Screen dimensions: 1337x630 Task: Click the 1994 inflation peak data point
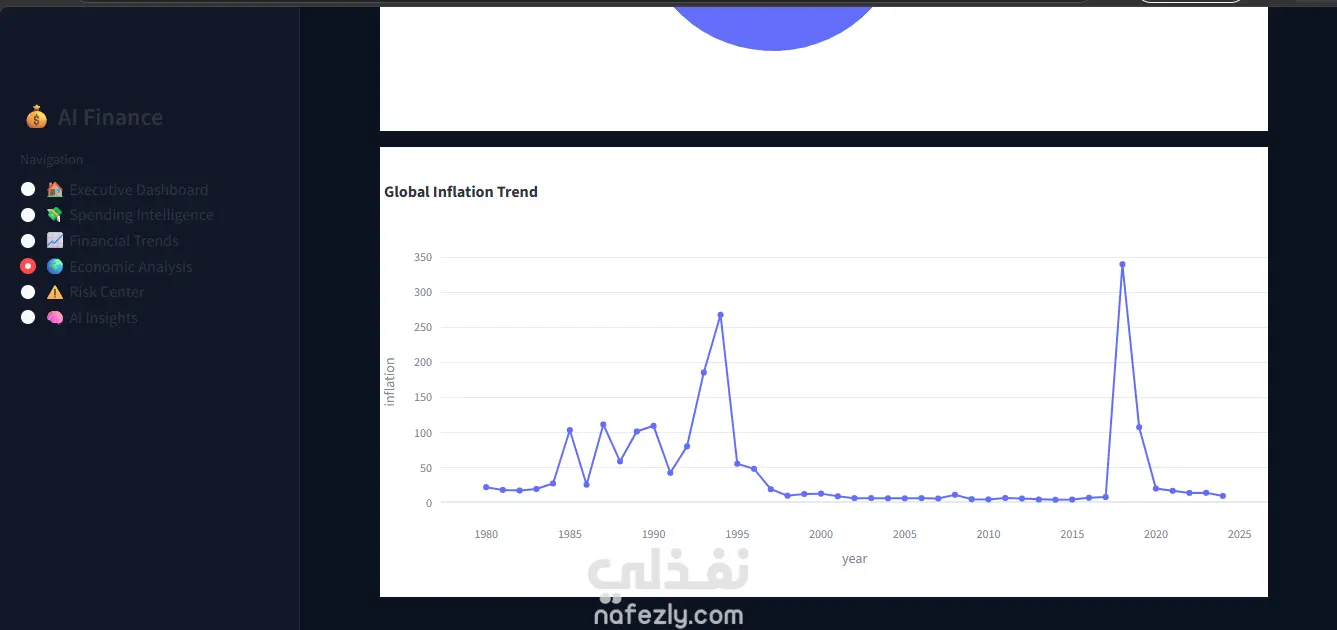(x=720, y=315)
